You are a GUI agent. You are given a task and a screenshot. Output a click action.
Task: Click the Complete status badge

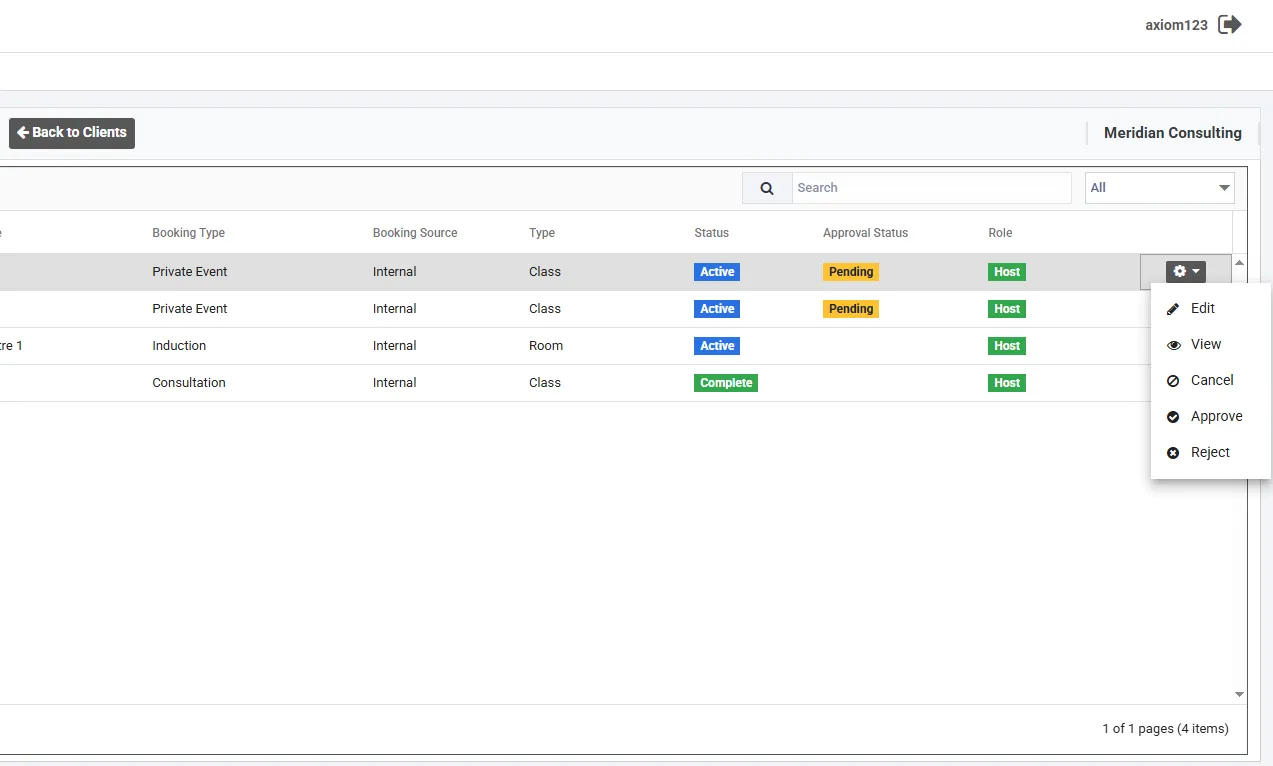point(726,383)
